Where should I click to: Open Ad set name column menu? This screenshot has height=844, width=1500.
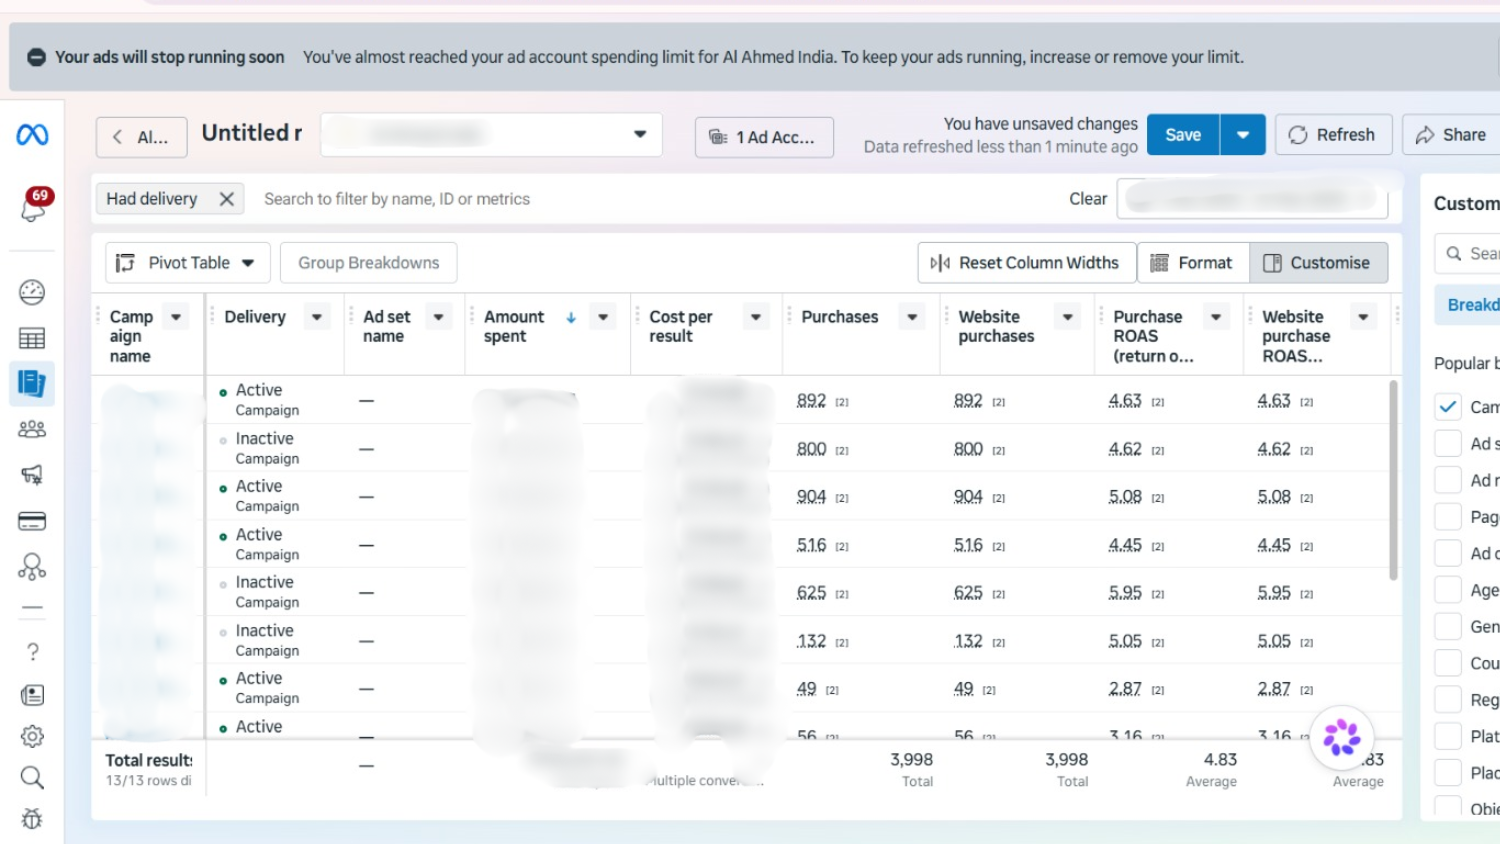pyautogui.click(x=438, y=317)
